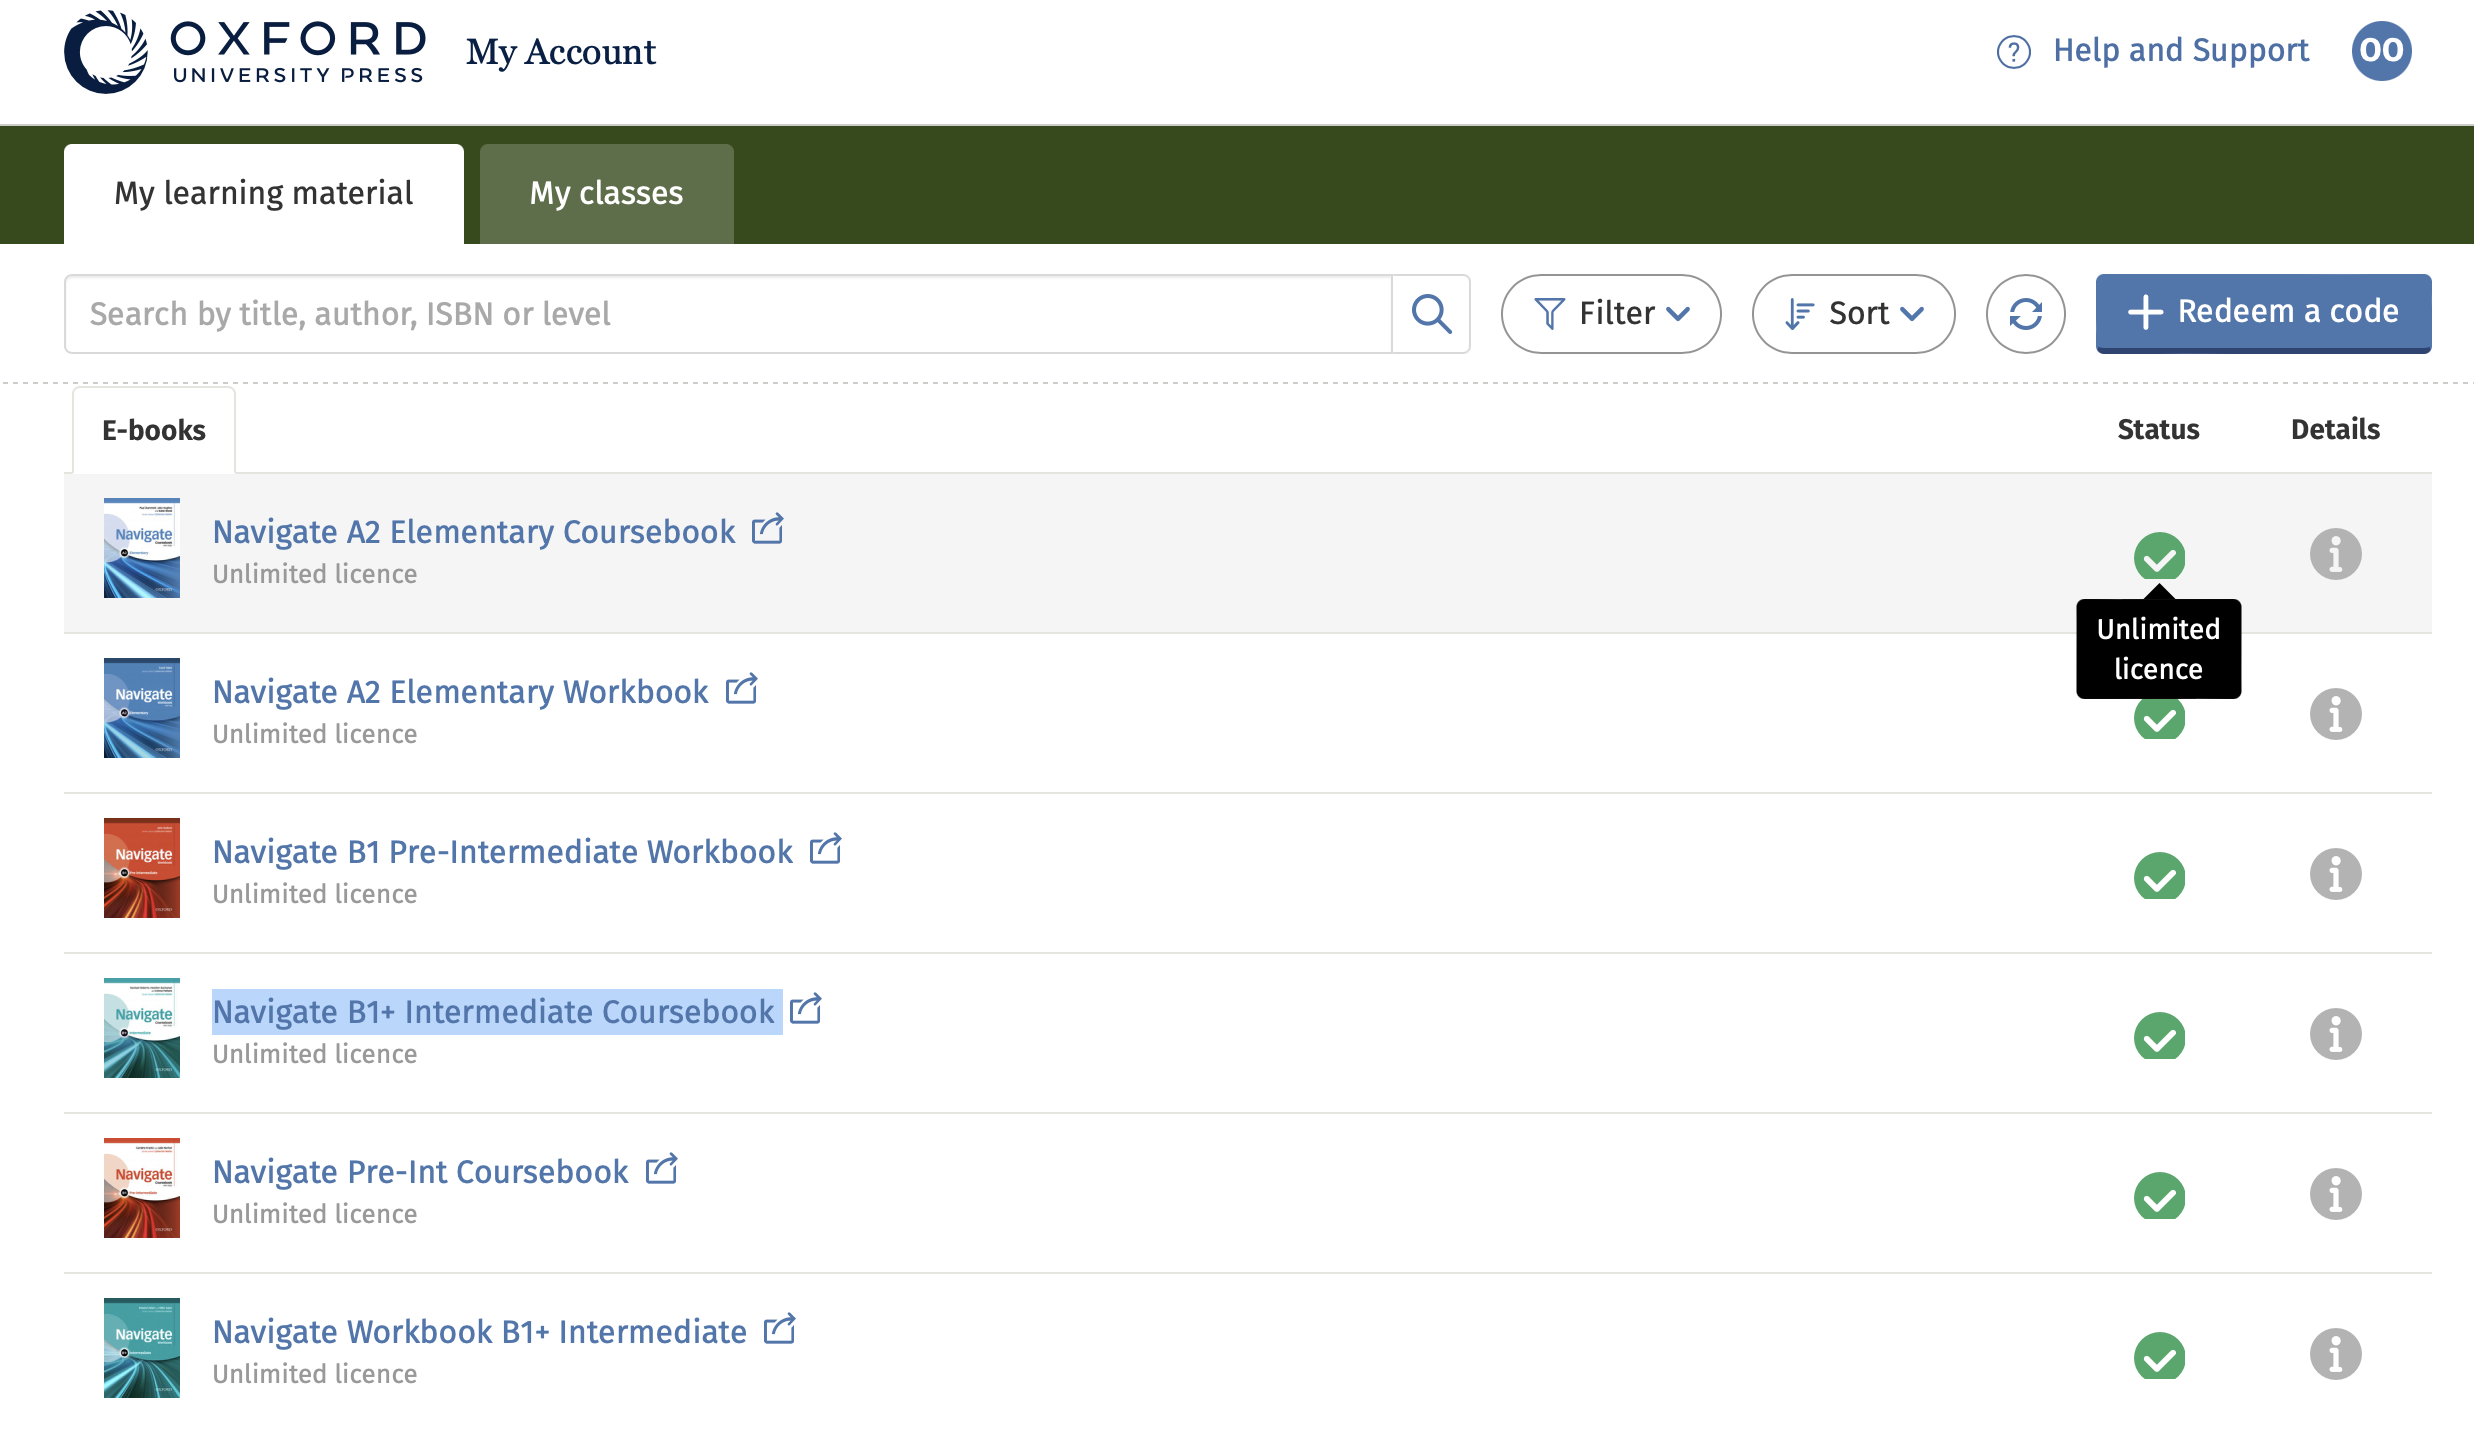The image size is (2474, 1430).
Task: Click the My Account heading text
Action: point(561,52)
